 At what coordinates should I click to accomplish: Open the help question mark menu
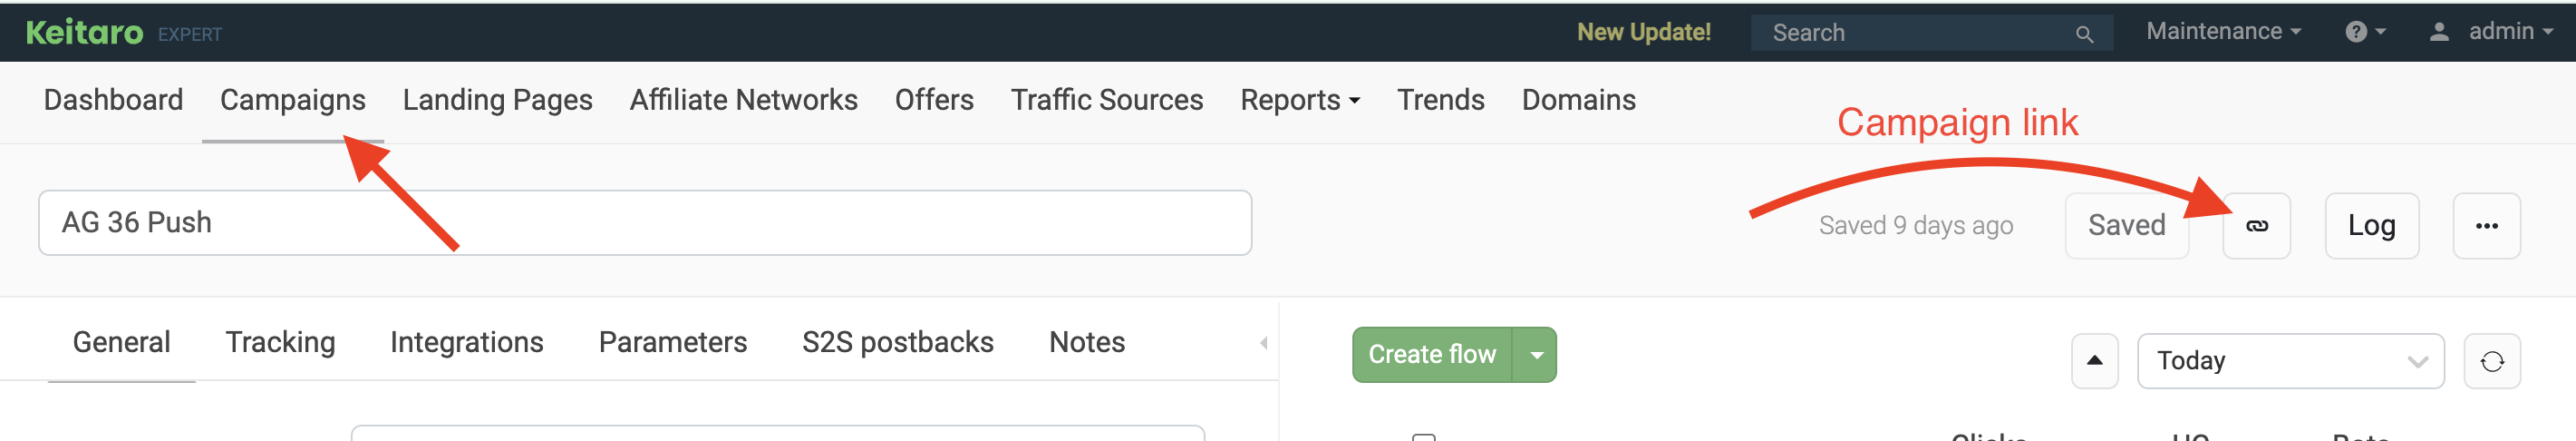2365,32
